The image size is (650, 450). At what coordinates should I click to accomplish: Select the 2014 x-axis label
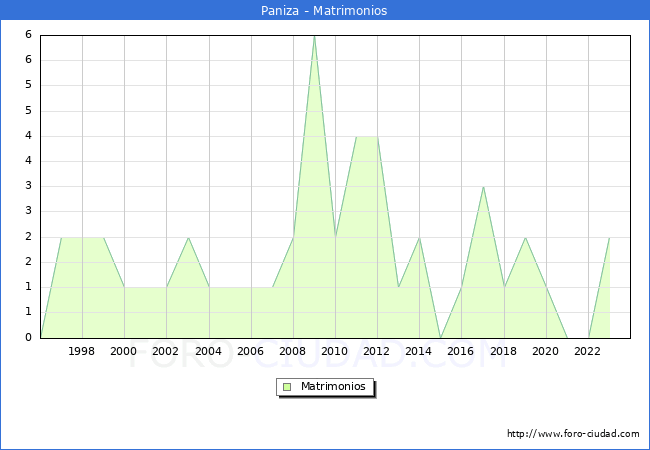click(418, 351)
